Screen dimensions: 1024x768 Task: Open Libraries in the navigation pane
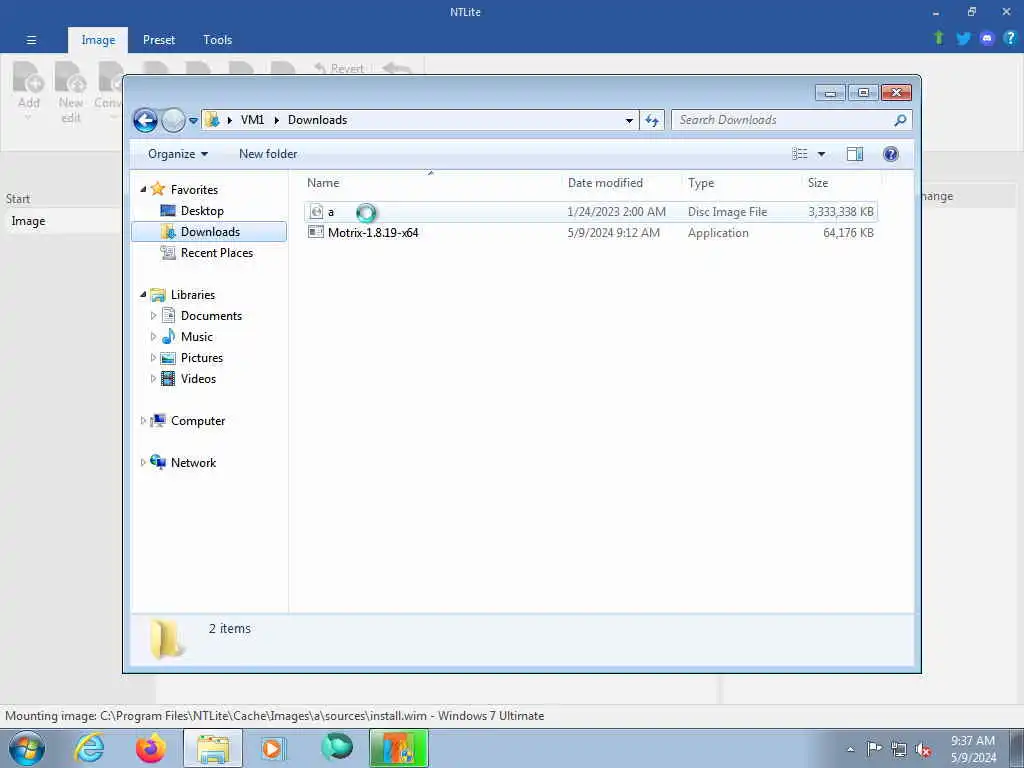(193, 295)
